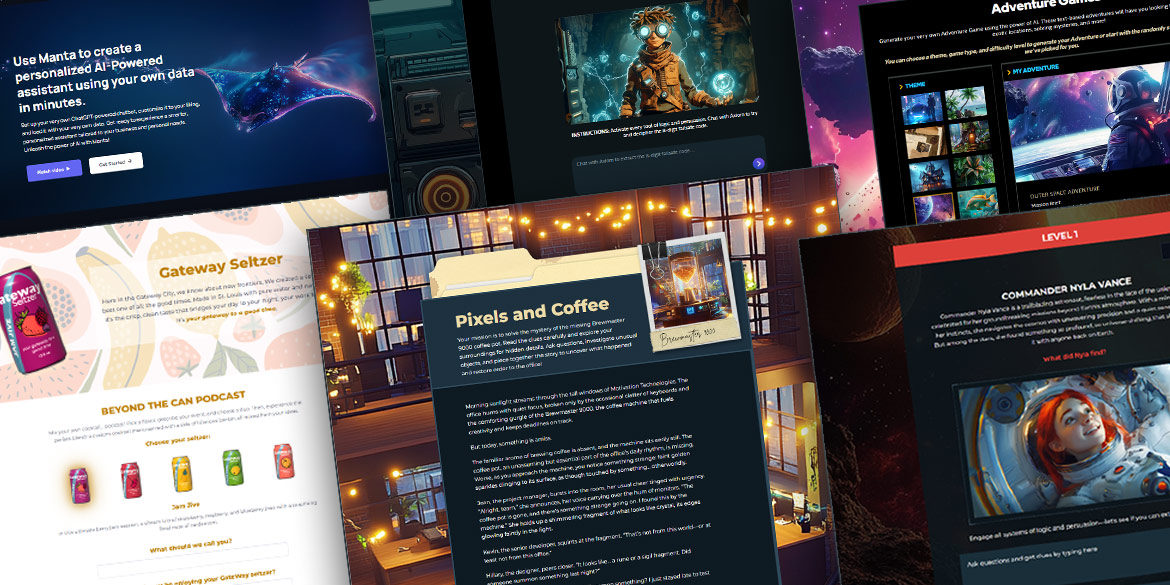Click the purple send arrow in Axiom chat
This screenshot has height=585, width=1170.
(758, 163)
